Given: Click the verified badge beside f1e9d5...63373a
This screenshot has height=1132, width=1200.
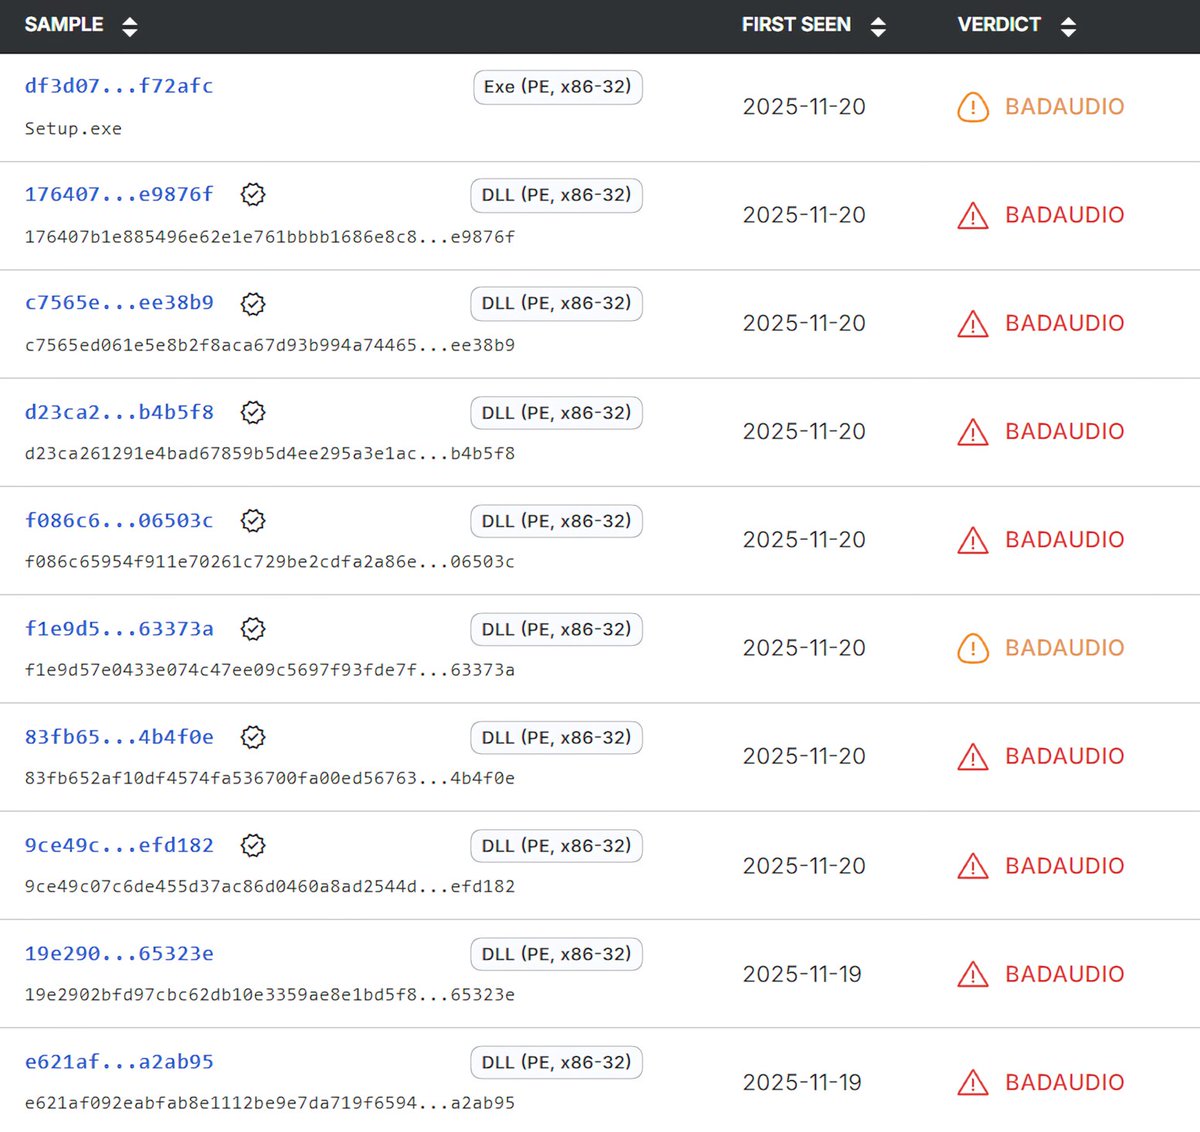Looking at the screenshot, I should coord(253,629).
